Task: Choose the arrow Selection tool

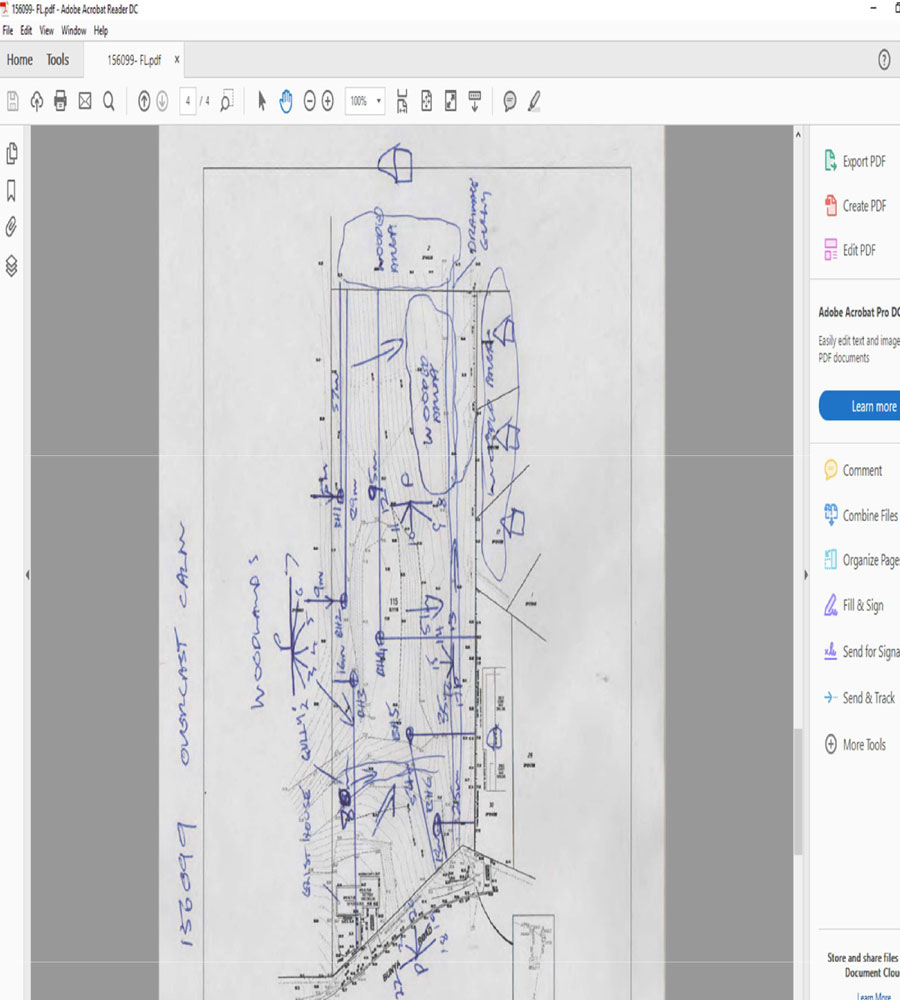Action: tap(262, 101)
